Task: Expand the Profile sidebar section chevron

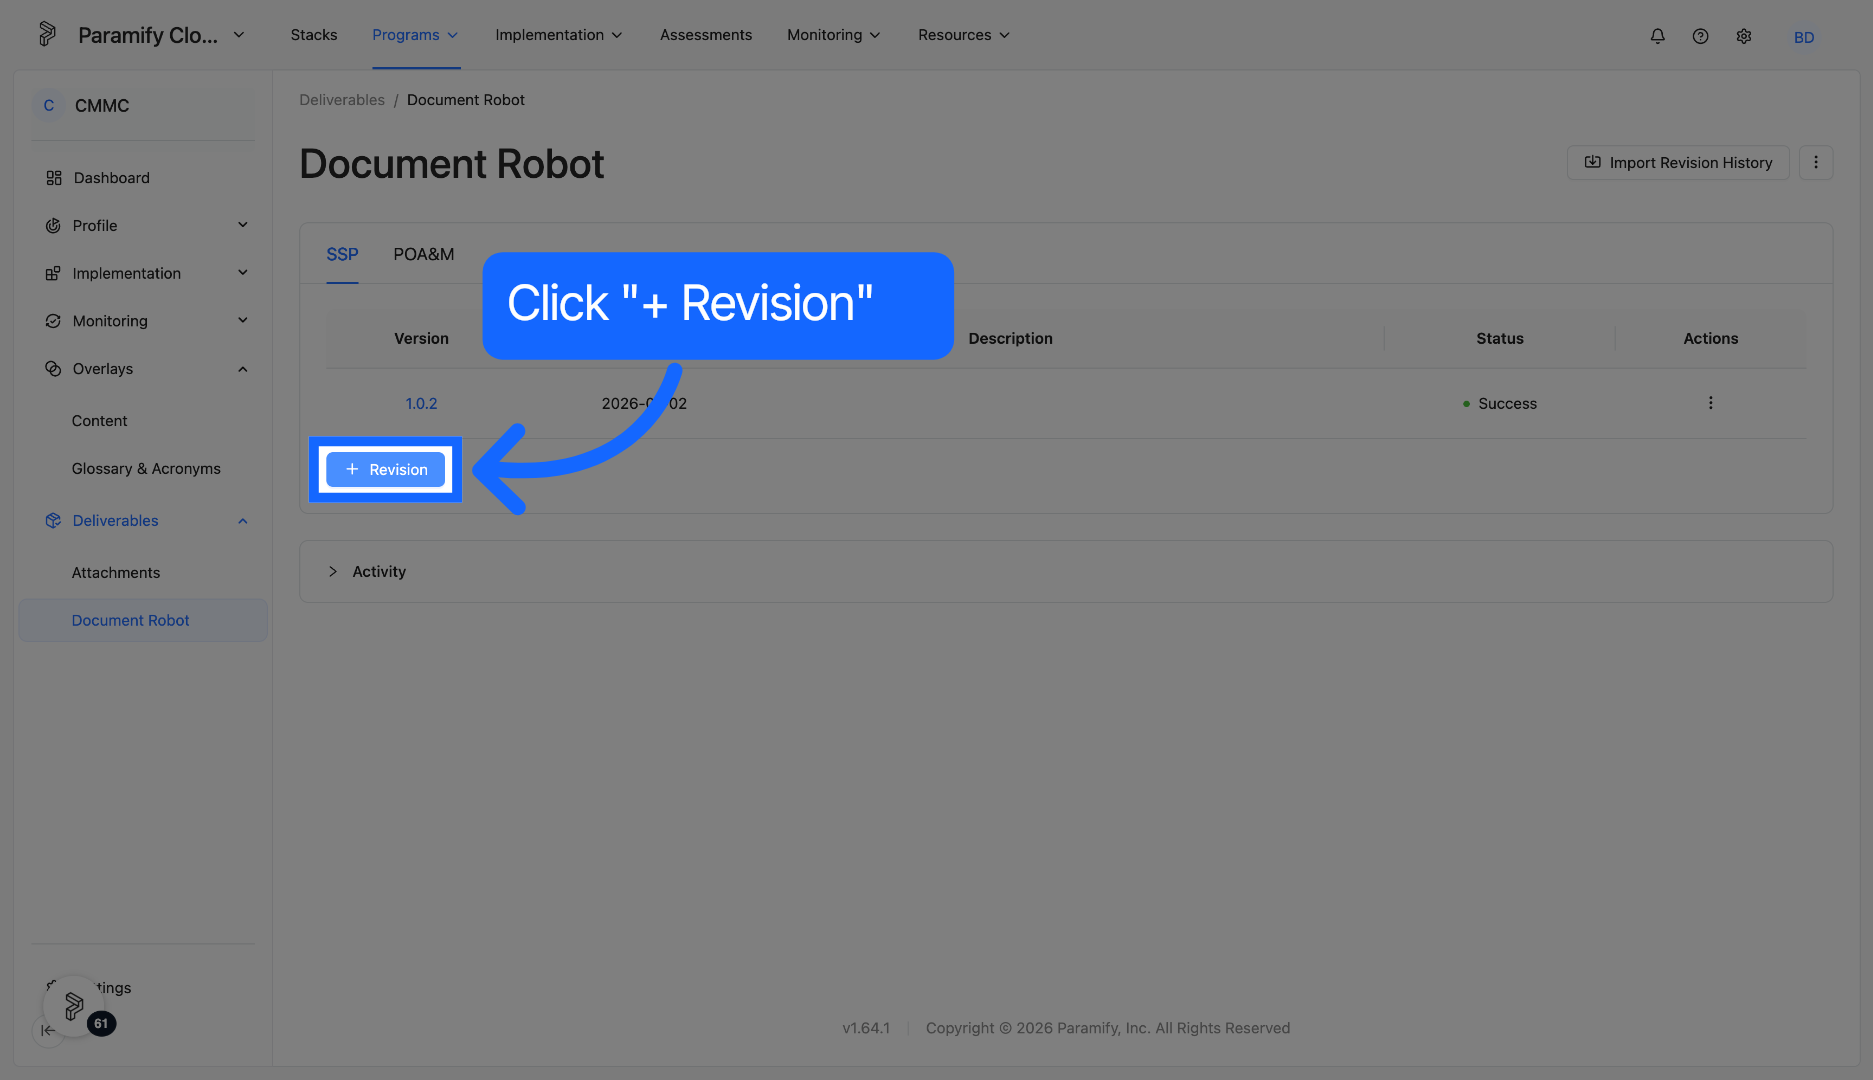Action: 242,225
